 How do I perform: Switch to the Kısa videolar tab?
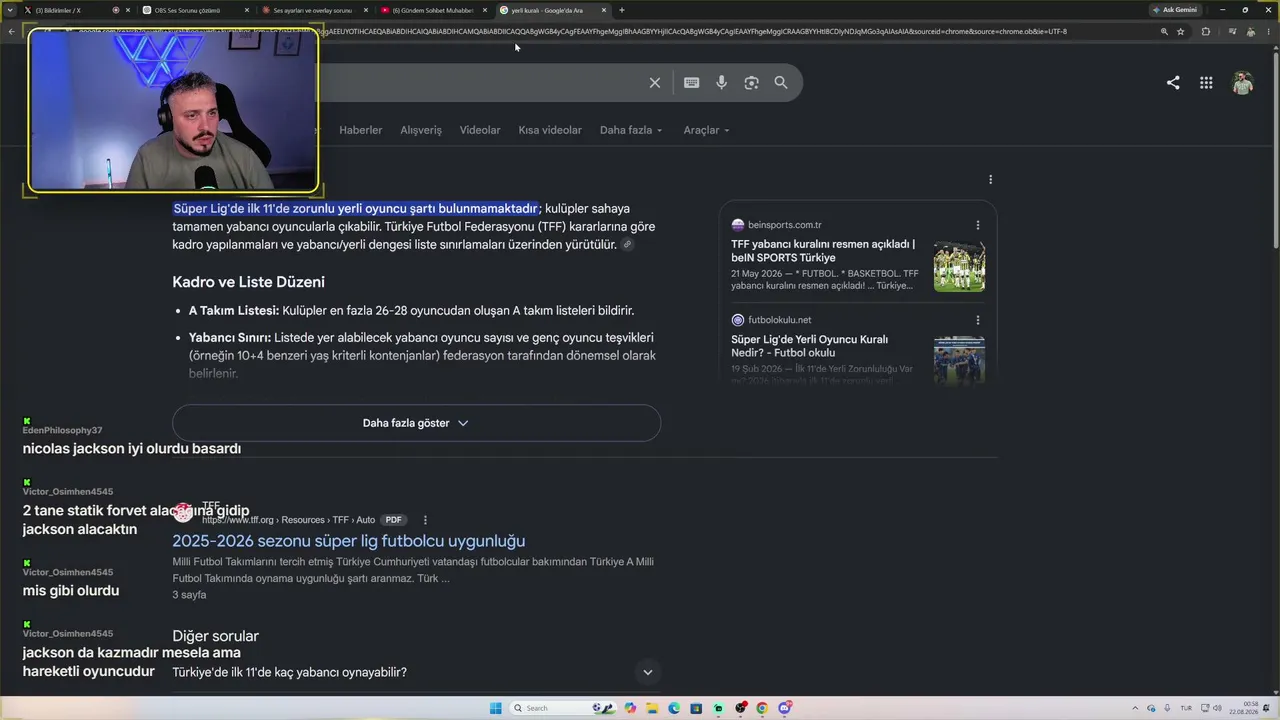pyautogui.click(x=550, y=130)
